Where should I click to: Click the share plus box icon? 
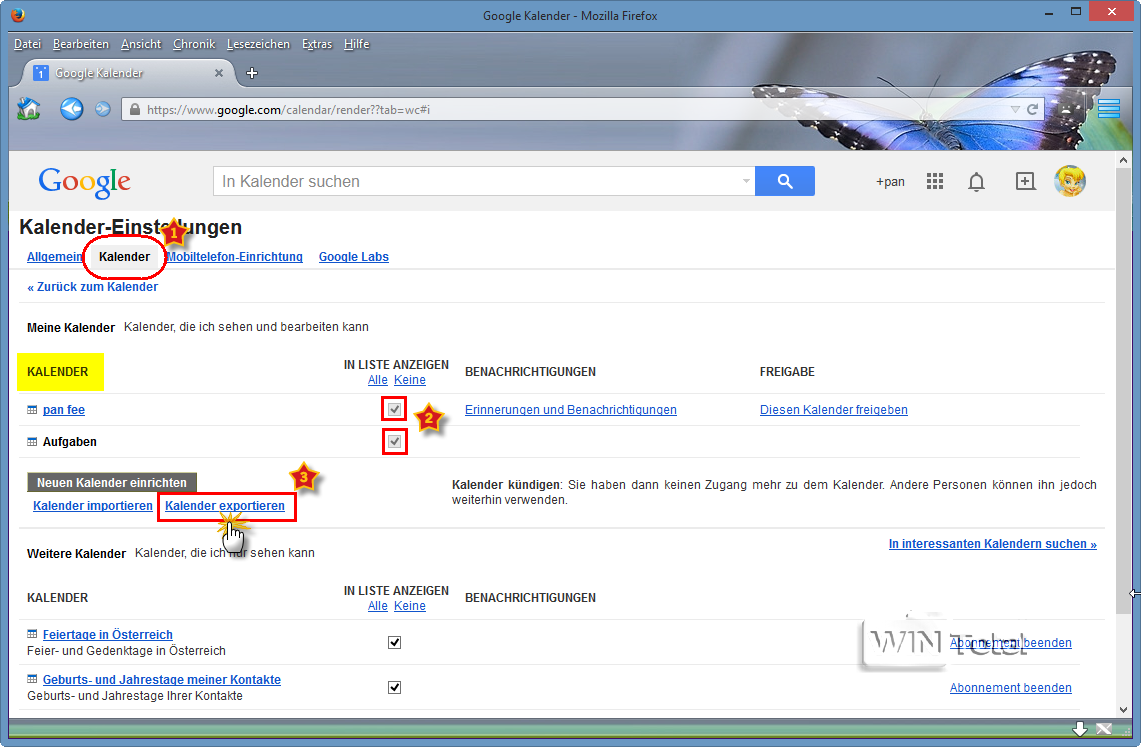[x=1025, y=181]
